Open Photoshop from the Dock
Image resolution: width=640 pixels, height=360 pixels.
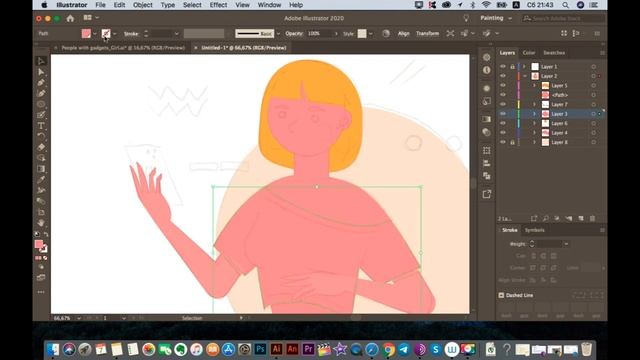pos(260,349)
